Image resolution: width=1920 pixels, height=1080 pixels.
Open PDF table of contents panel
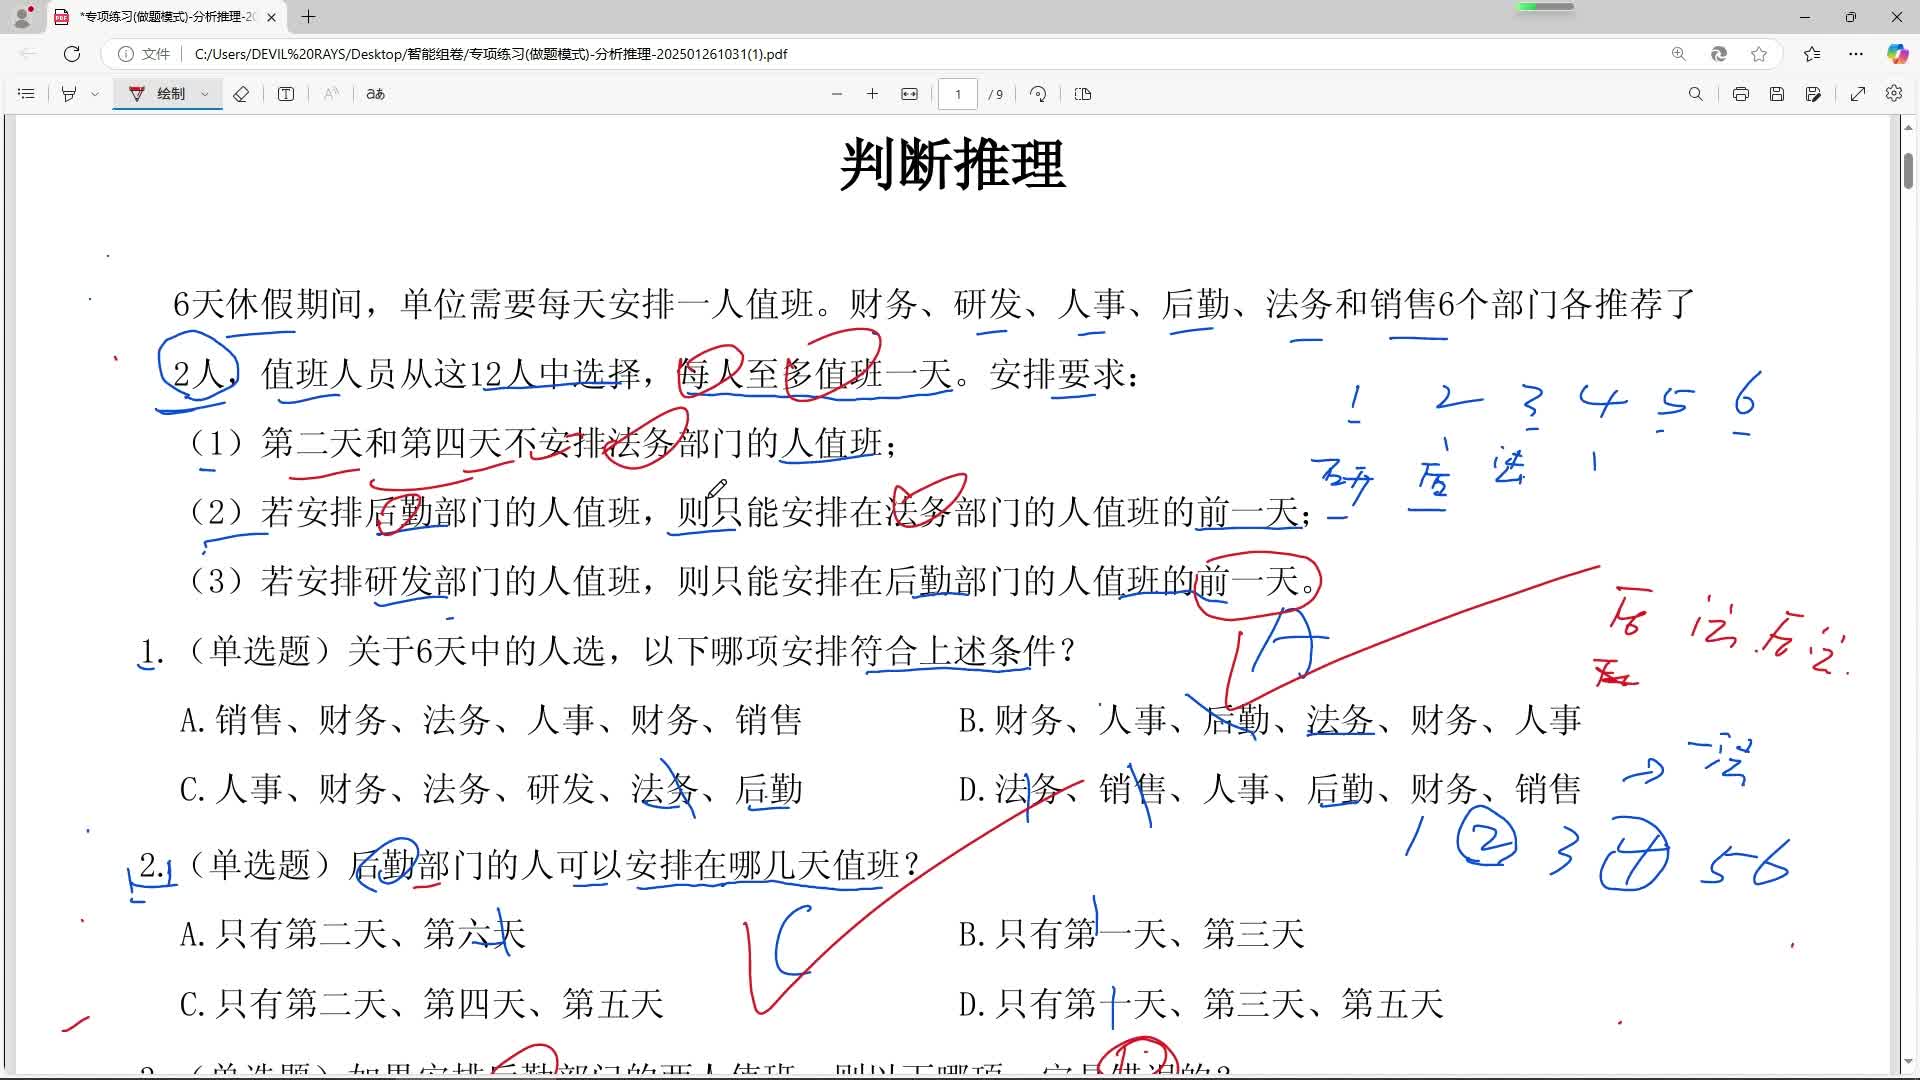coord(25,93)
